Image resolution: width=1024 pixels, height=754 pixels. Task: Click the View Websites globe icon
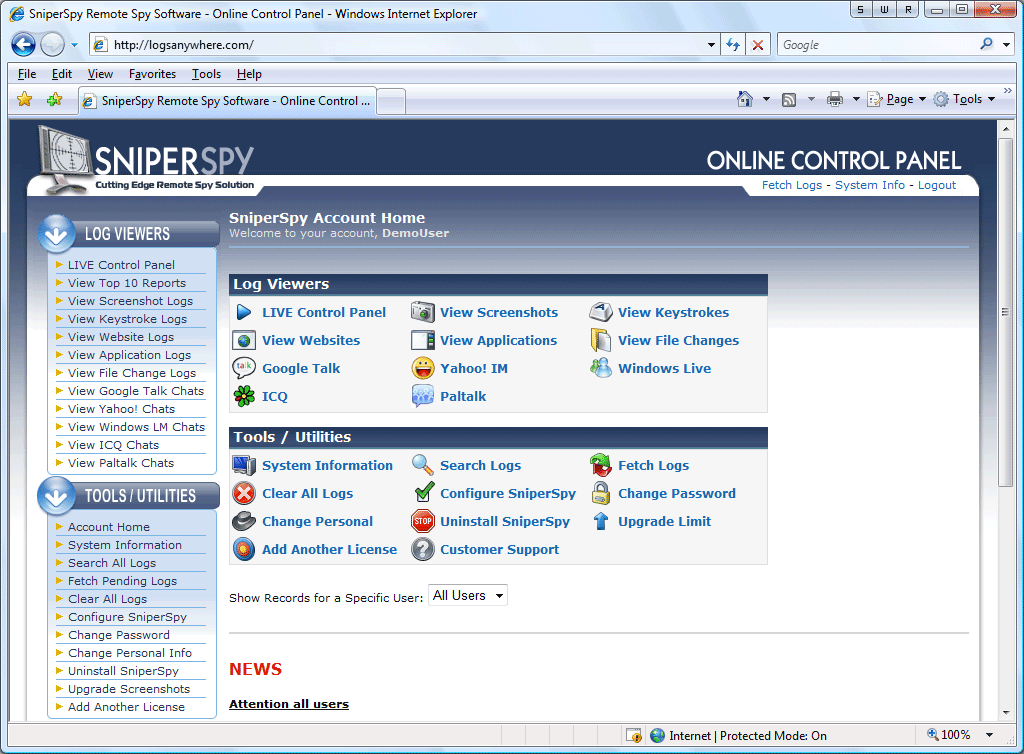[244, 340]
